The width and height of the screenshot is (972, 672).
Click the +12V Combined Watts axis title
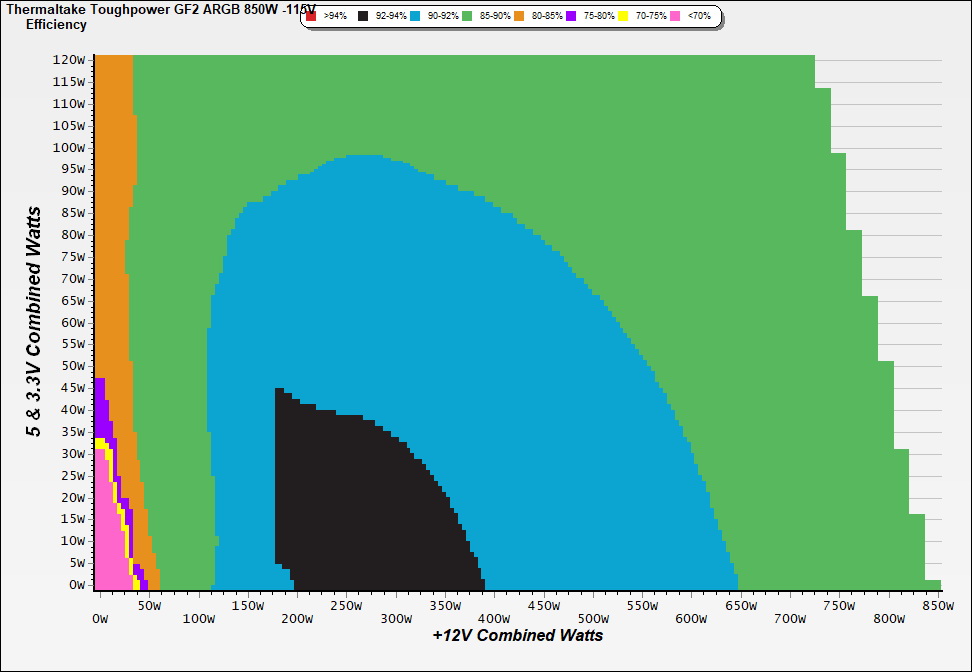click(x=518, y=635)
